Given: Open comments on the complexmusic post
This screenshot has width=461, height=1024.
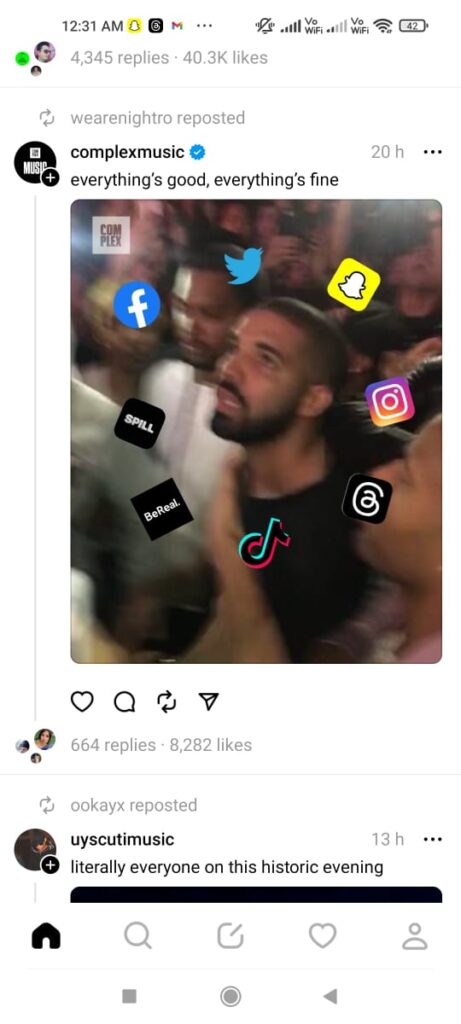Looking at the screenshot, I should click(125, 701).
